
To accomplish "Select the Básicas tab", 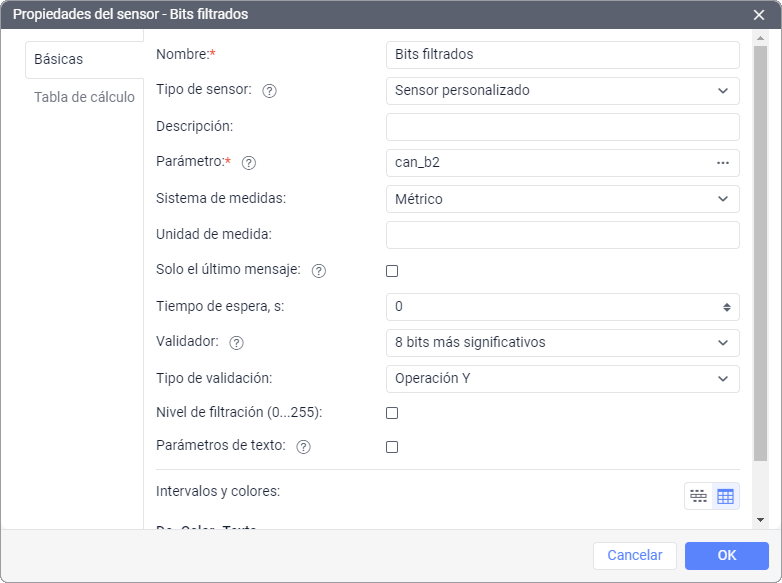I will coord(59,59).
